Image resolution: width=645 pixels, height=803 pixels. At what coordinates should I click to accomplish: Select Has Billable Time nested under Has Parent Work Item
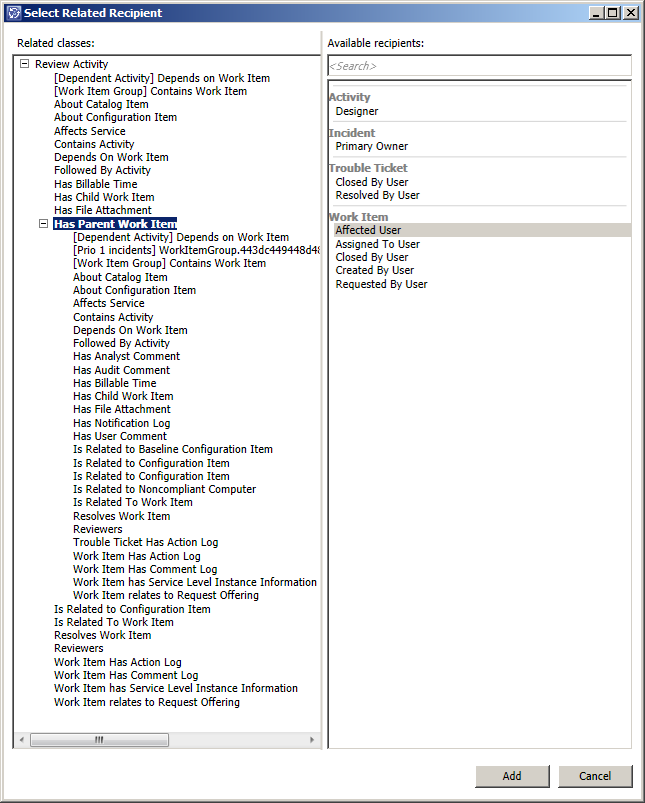pyautogui.click(x=115, y=383)
